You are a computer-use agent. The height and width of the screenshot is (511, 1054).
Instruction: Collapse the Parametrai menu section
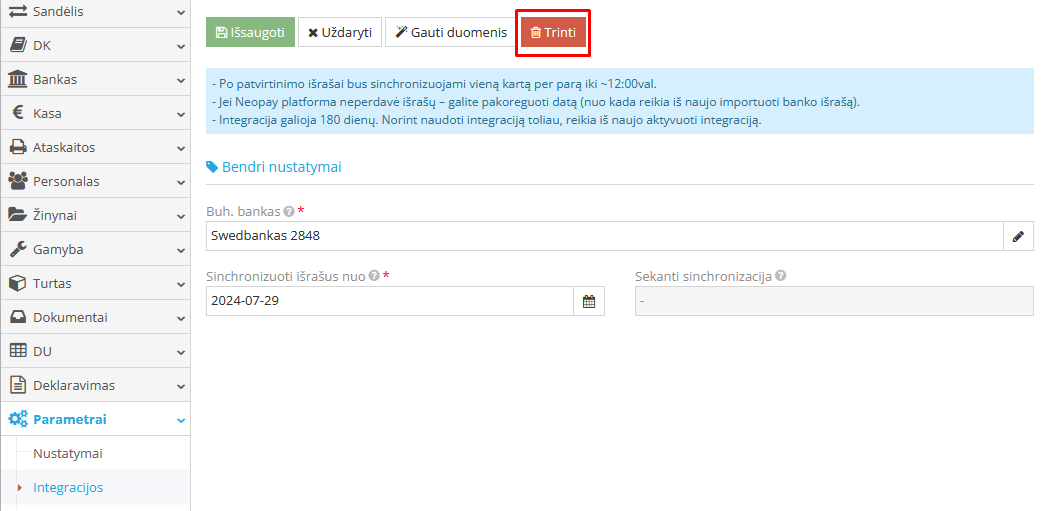tap(180, 420)
